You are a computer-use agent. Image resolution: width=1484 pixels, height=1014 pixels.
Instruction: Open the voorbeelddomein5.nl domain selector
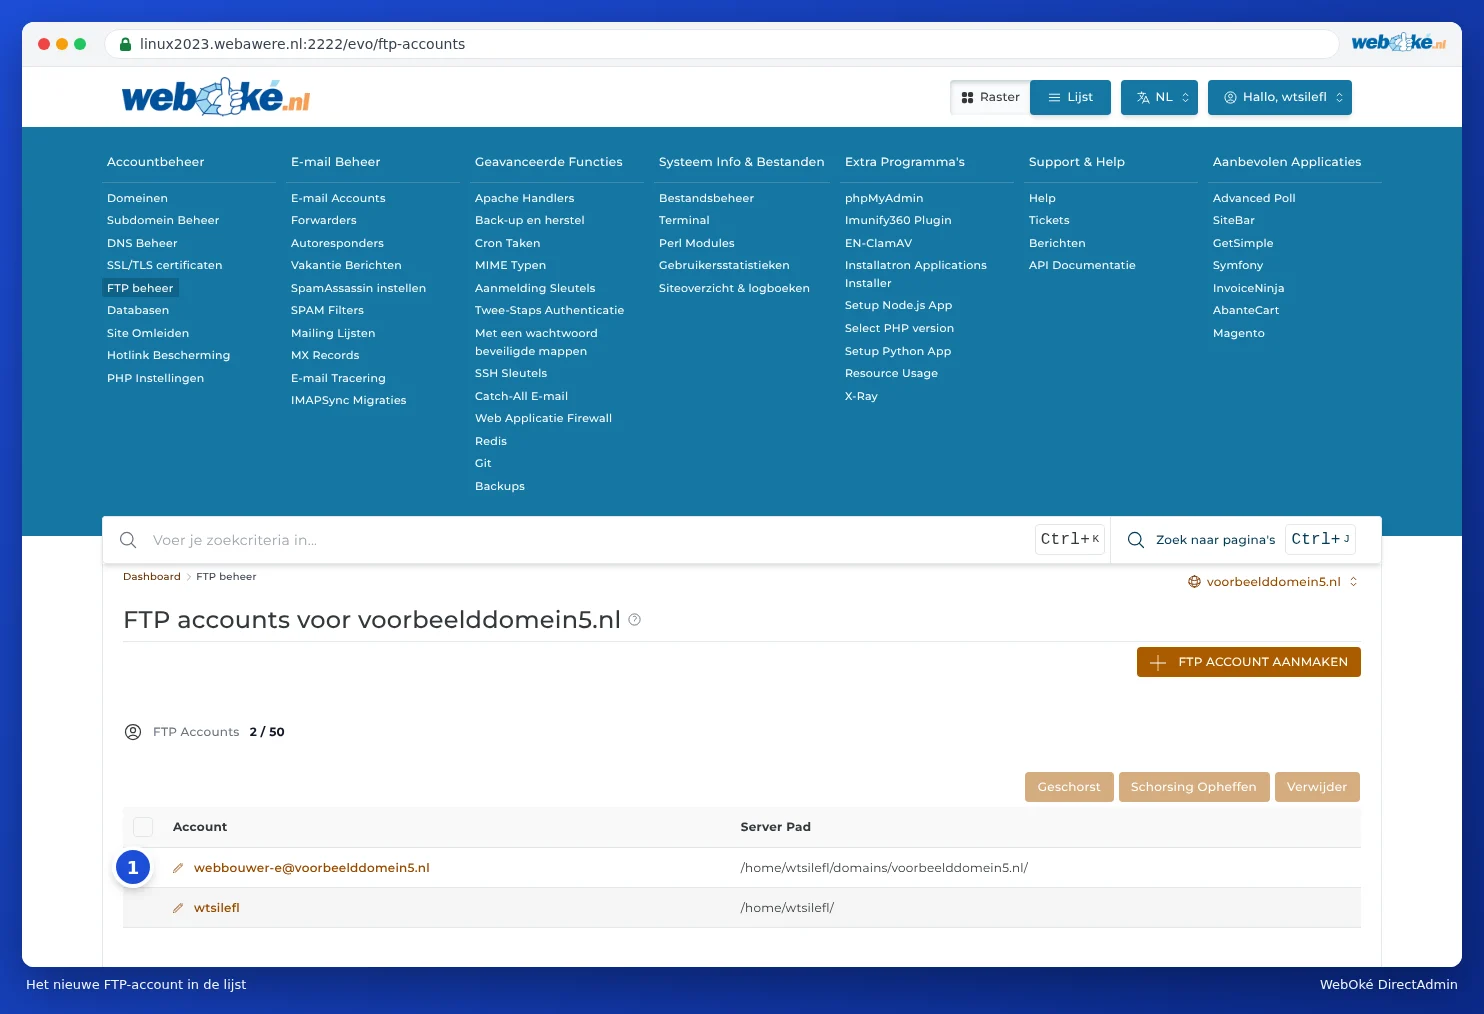point(1273,582)
